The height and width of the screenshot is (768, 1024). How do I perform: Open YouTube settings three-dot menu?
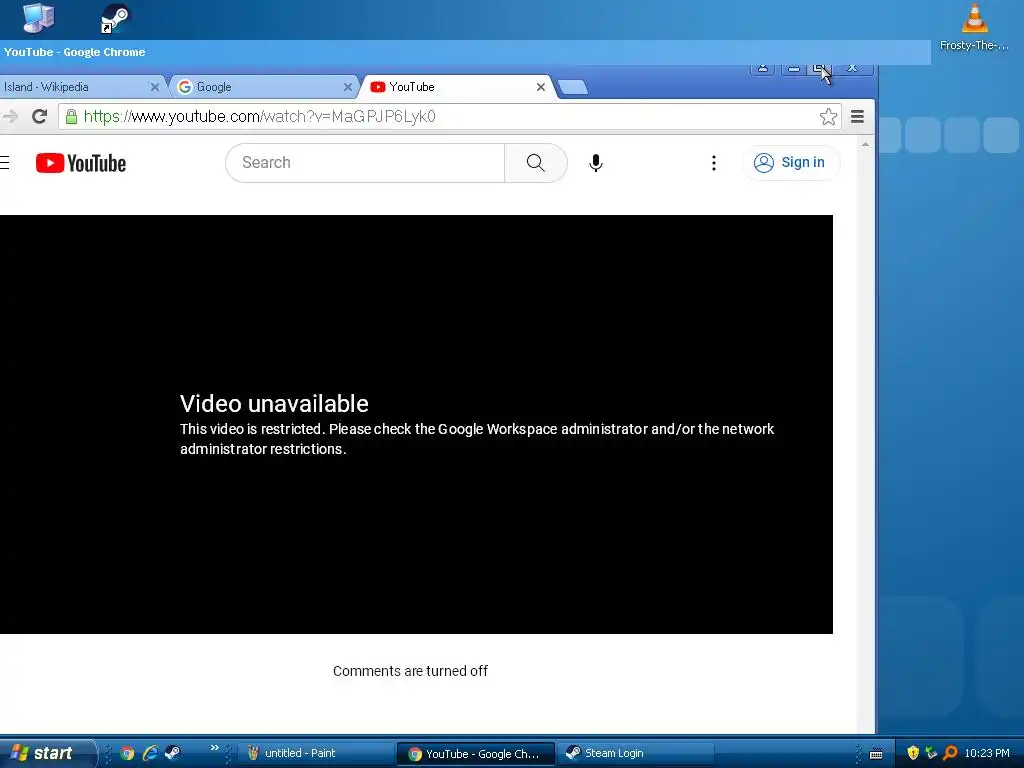tap(714, 163)
